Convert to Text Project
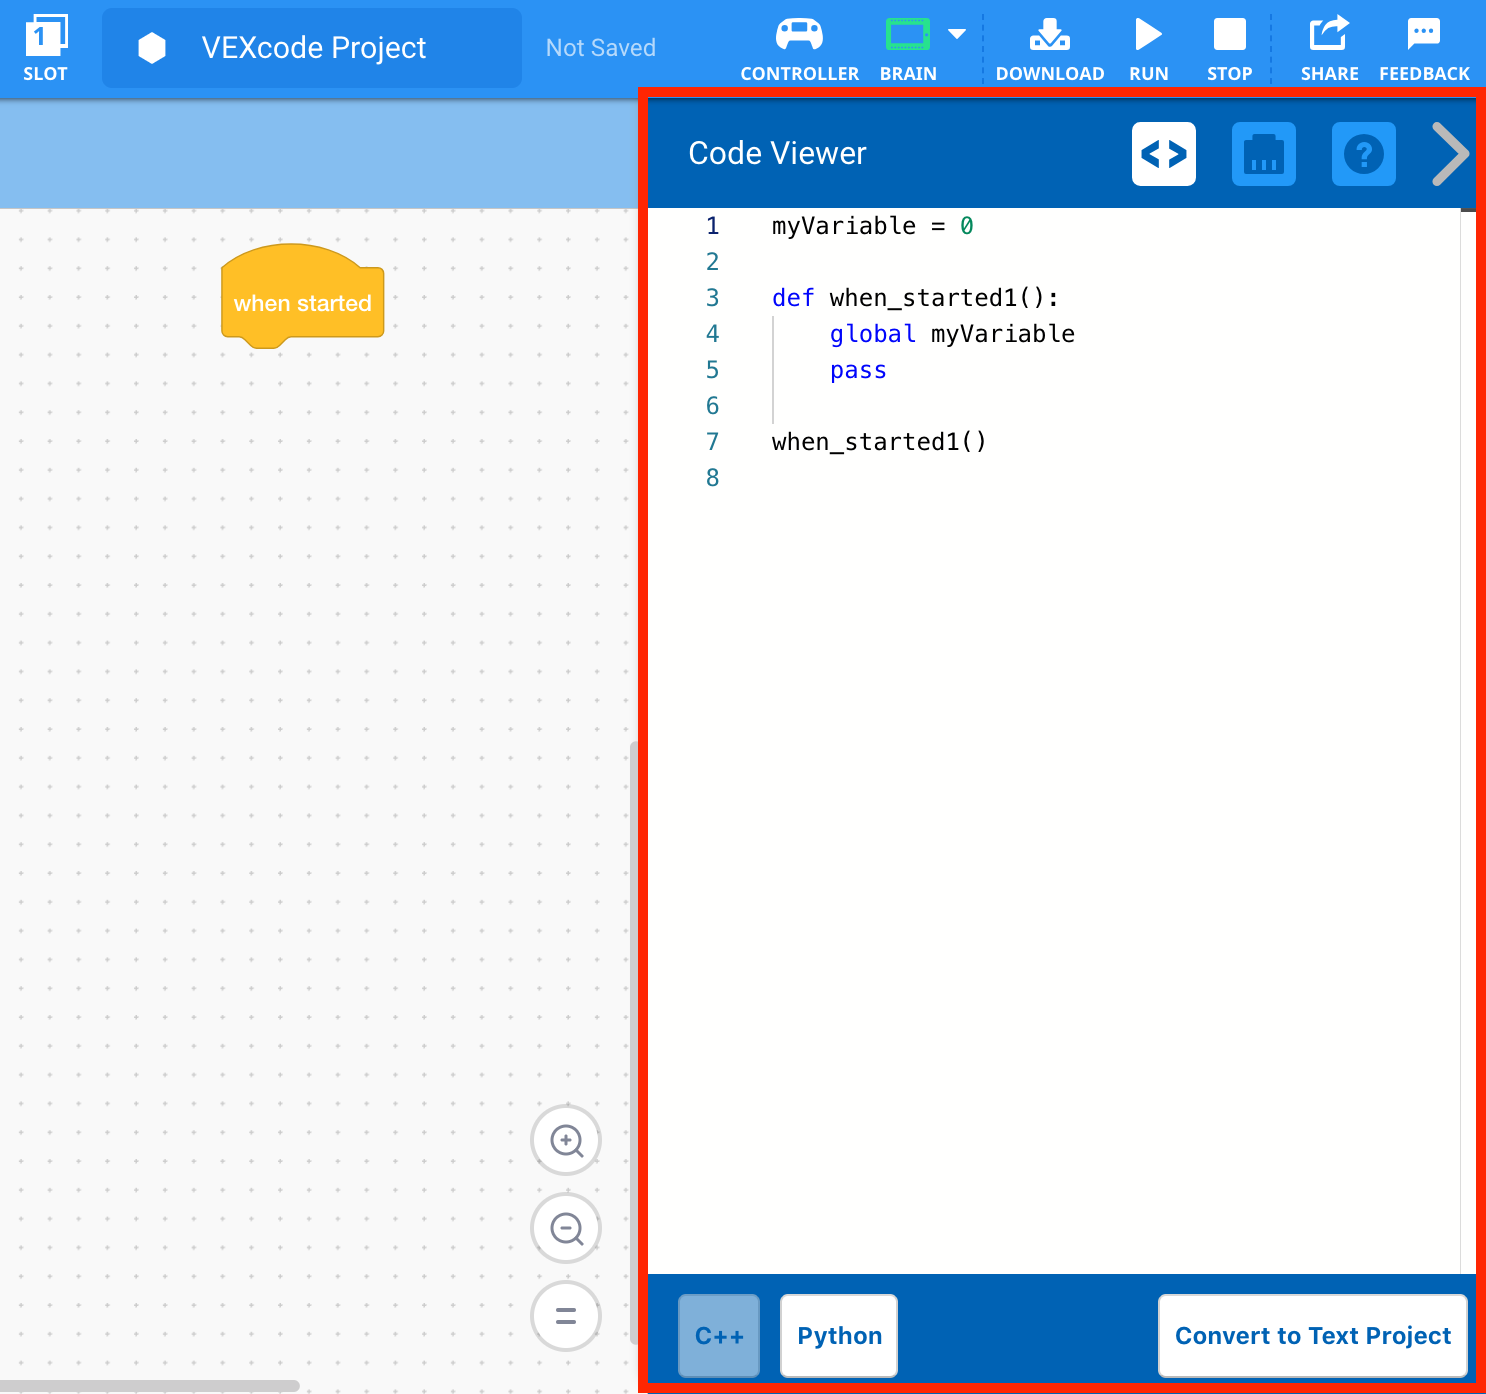 click(1312, 1335)
